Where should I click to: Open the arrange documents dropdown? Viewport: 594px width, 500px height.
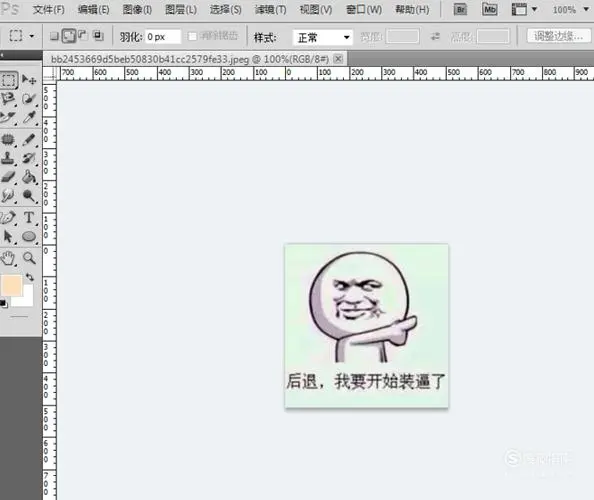tap(524, 9)
